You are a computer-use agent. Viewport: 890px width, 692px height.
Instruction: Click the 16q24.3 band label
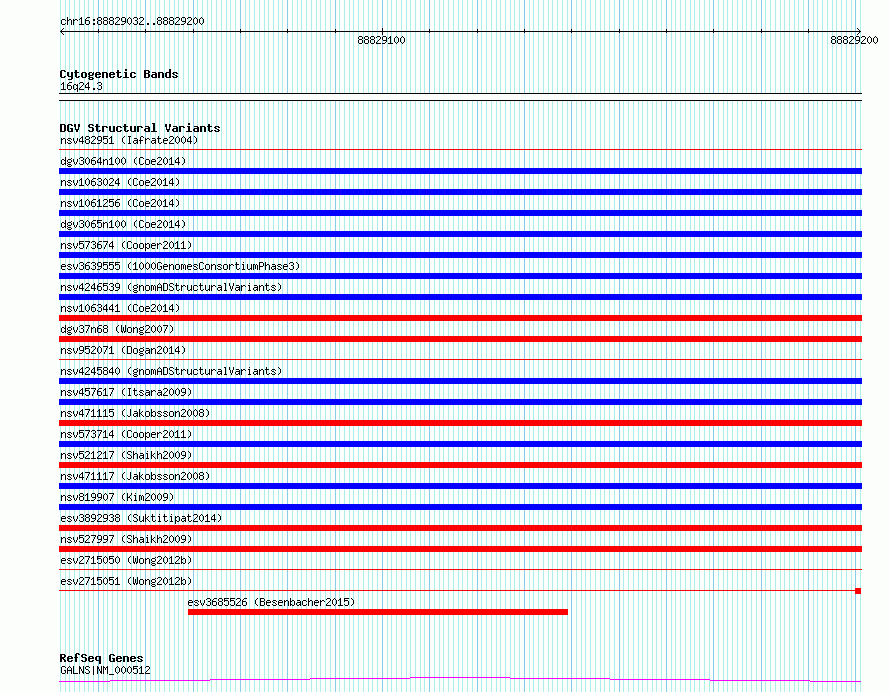pyautogui.click(x=81, y=86)
